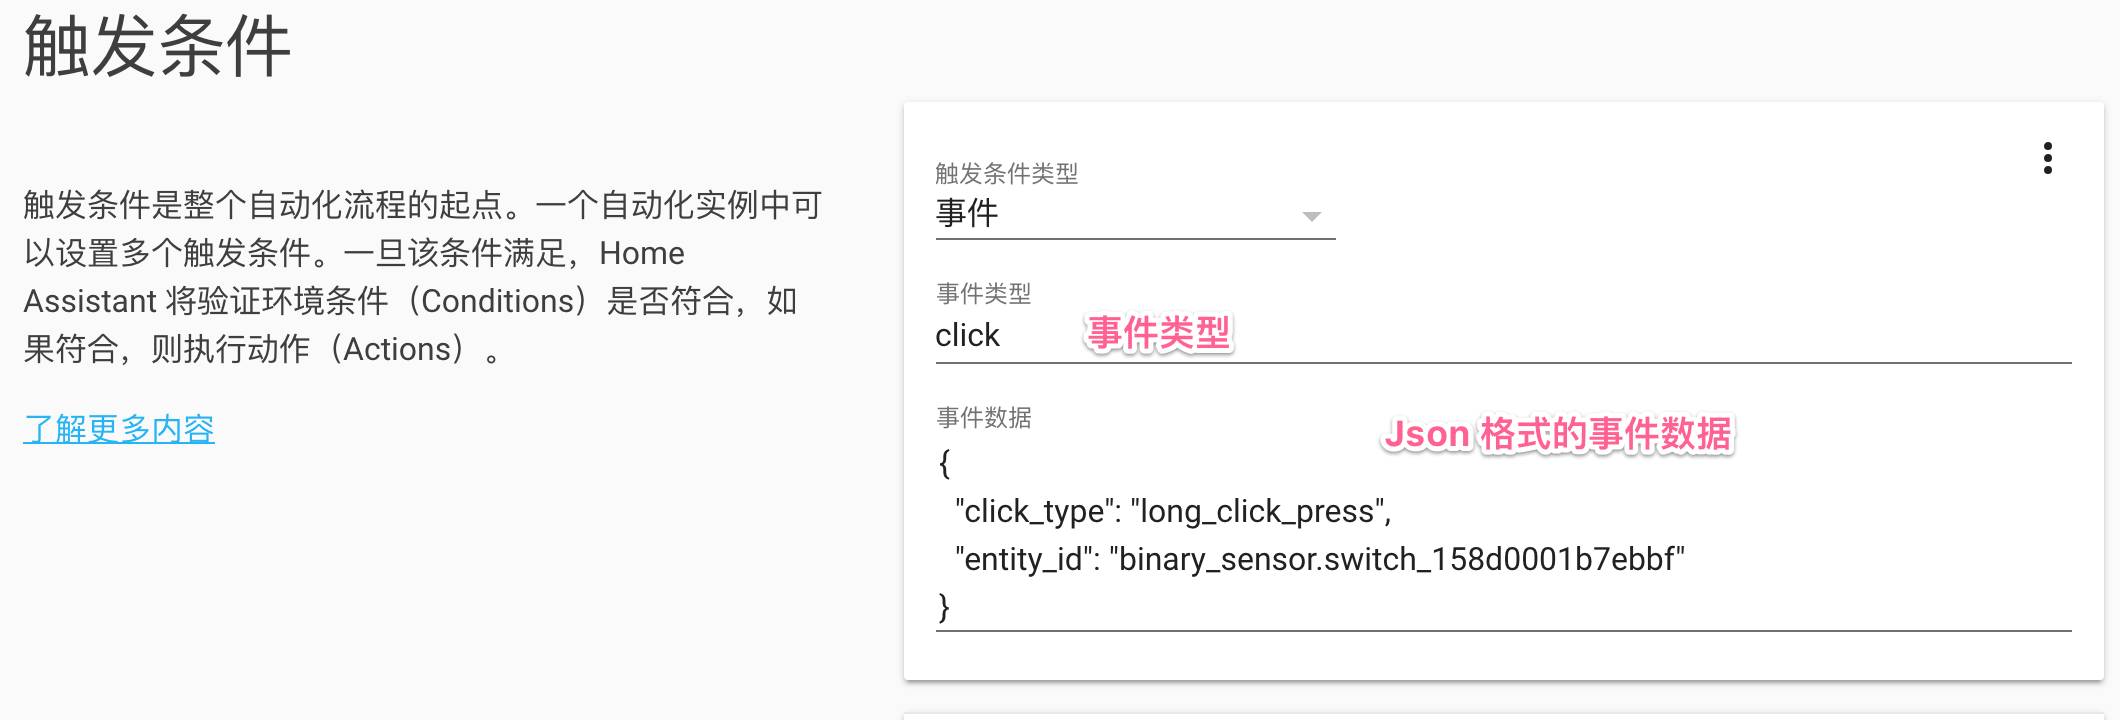Open the trigger card's three-dot menu

click(x=2047, y=158)
